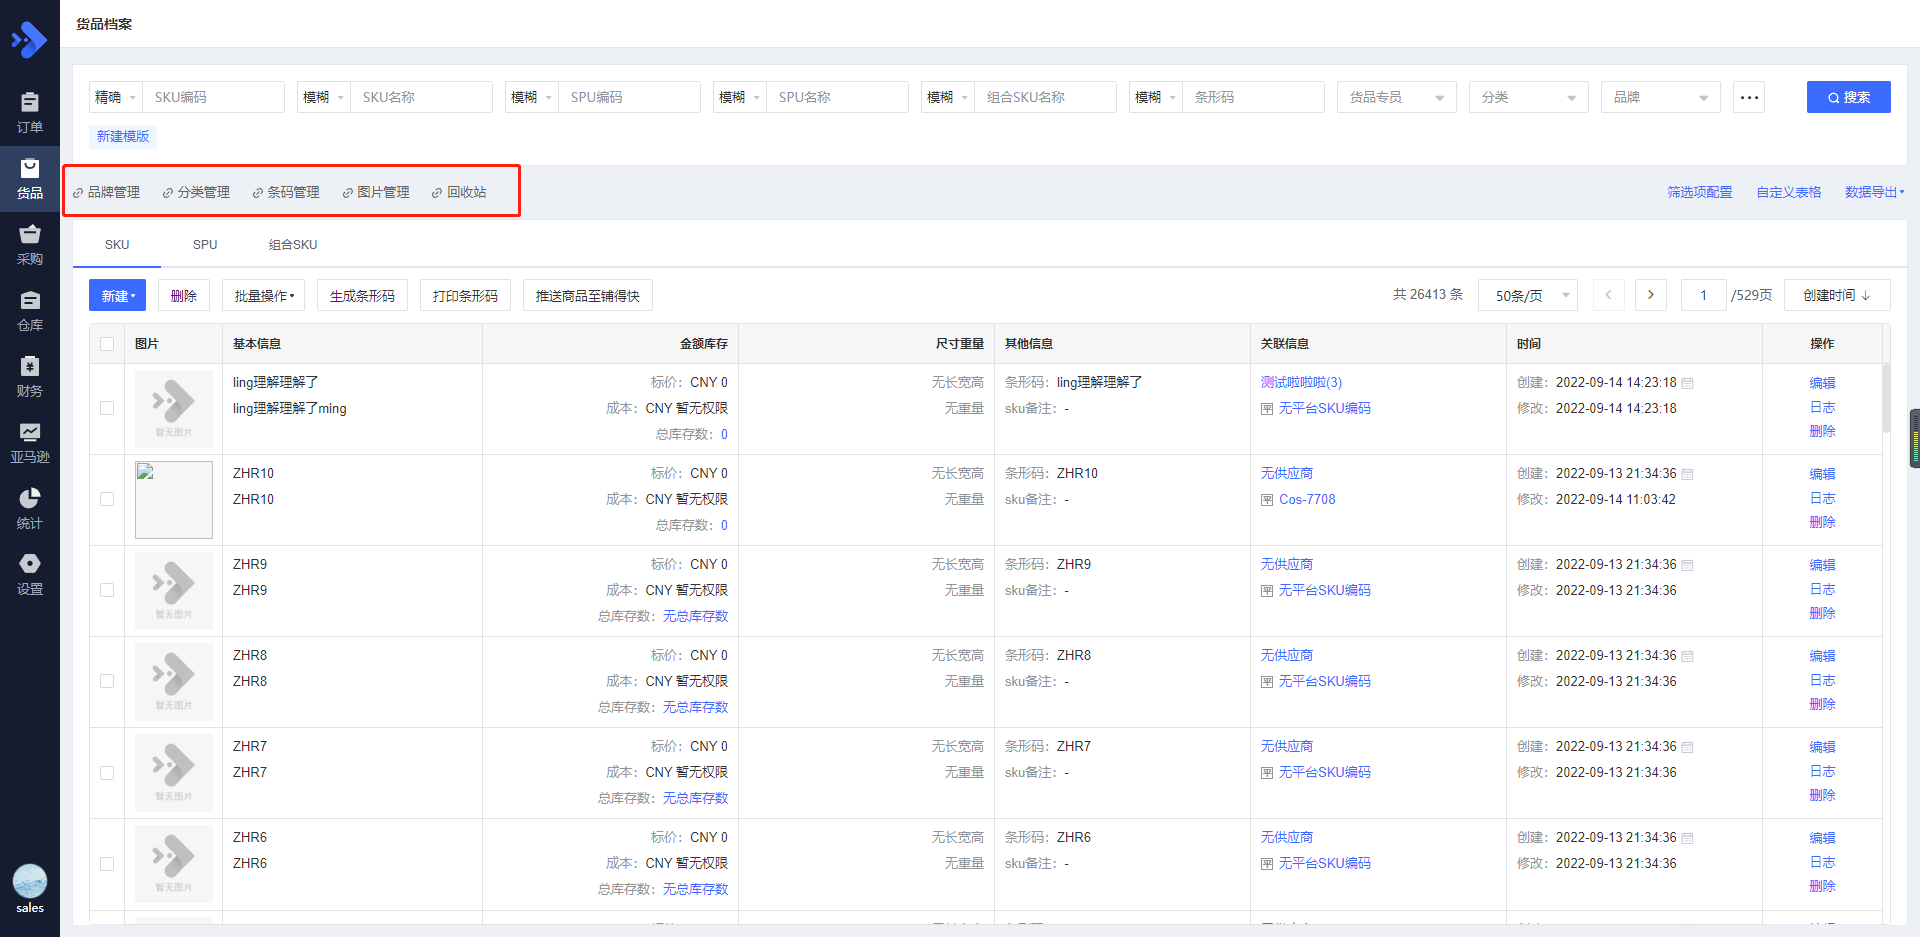1920x937 pixels.
Task: Open the 筛选项配置 filter configuration link
Action: coord(1700,192)
